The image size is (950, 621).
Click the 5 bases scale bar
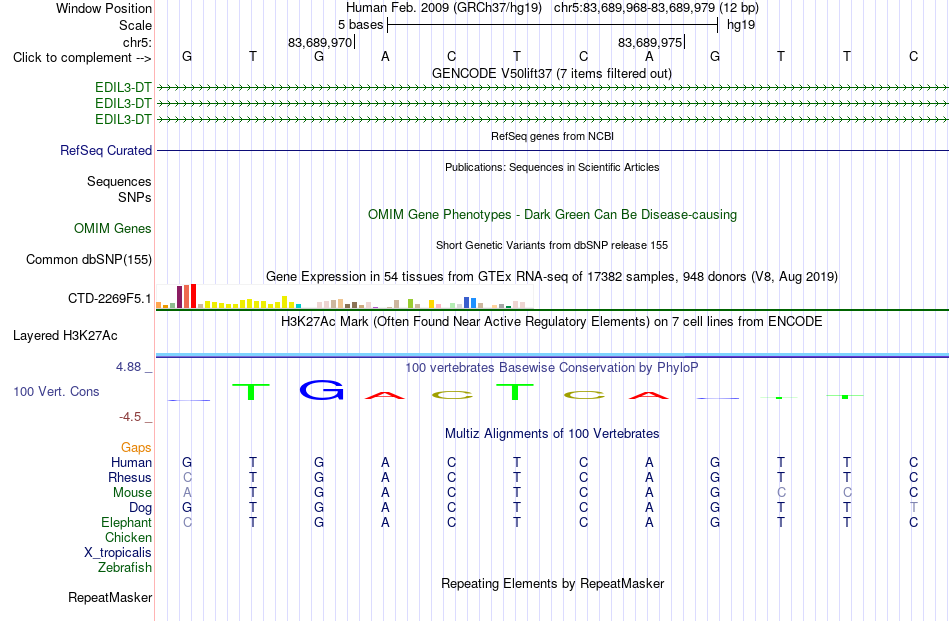553,25
